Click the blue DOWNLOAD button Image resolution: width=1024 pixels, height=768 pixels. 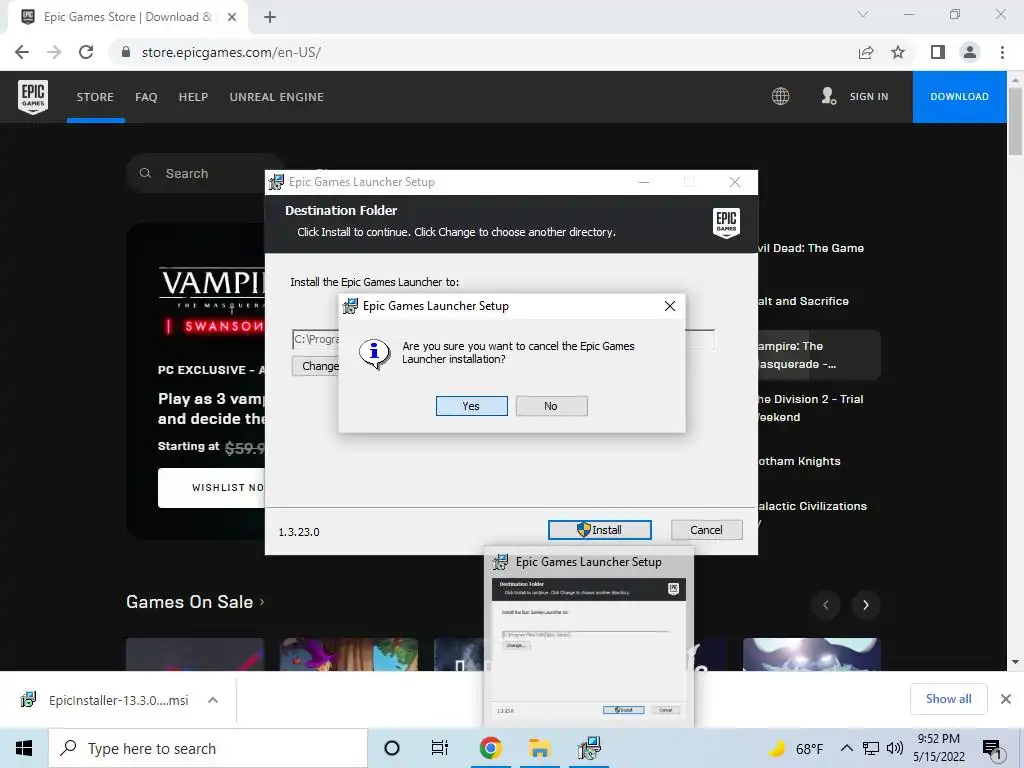(x=959, y=97)
